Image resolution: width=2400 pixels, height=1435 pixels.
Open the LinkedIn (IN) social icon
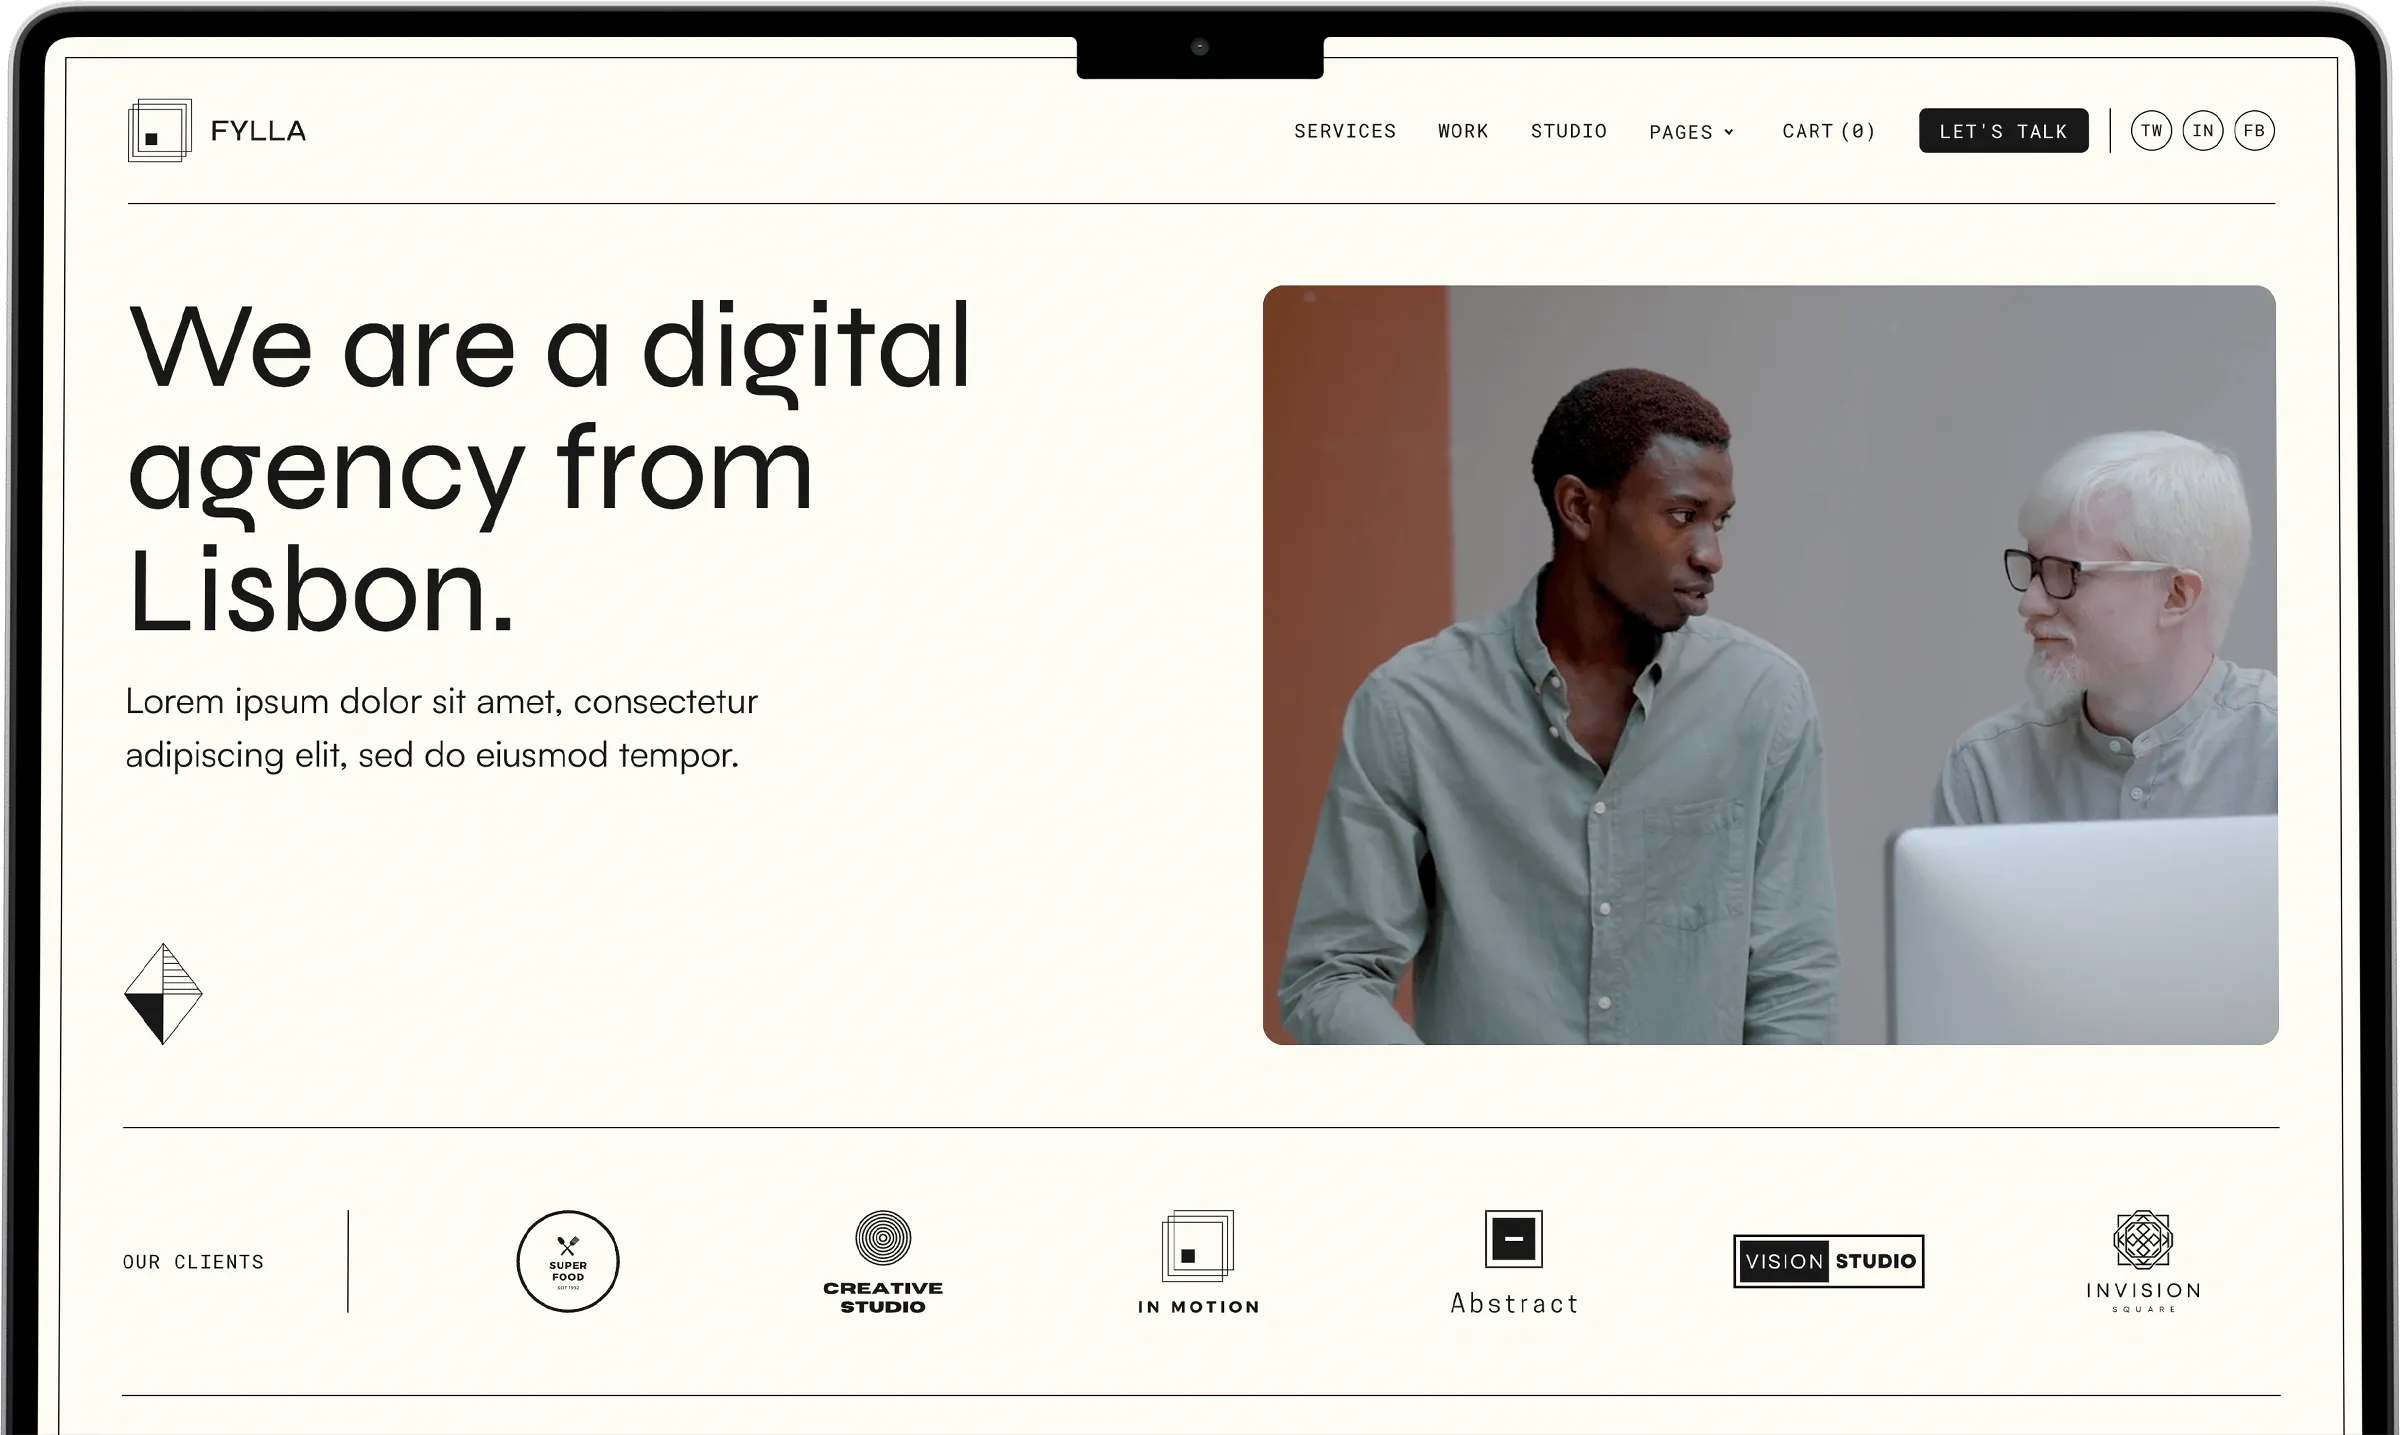click(x=2203, y=131)
